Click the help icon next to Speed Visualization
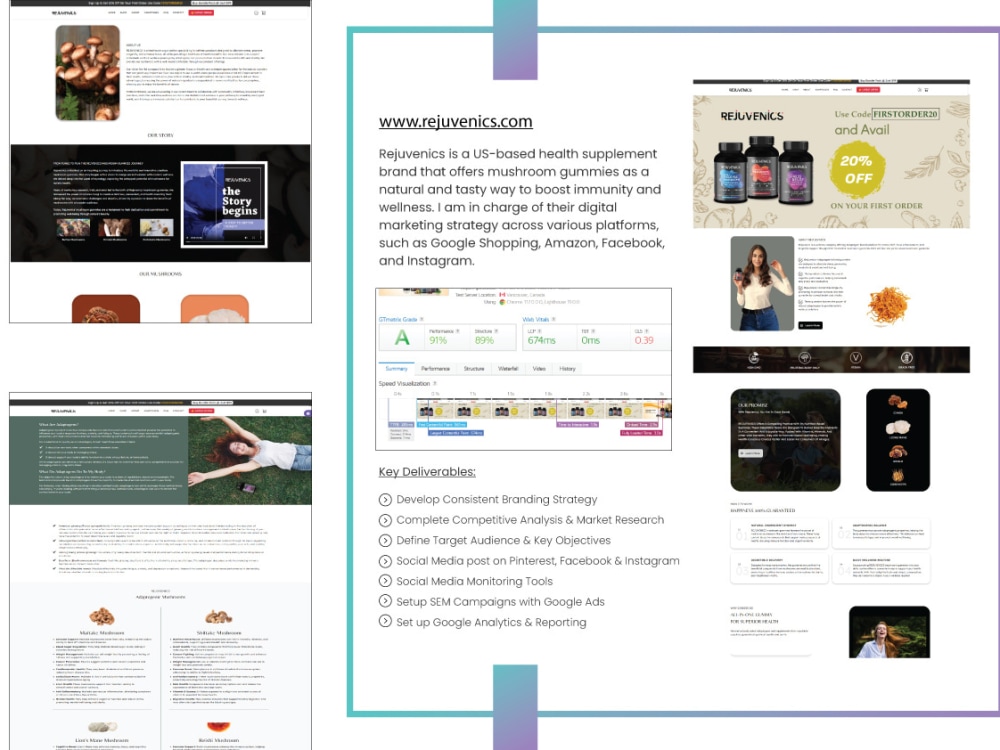The image size is (1000, 750). (435, 383)
